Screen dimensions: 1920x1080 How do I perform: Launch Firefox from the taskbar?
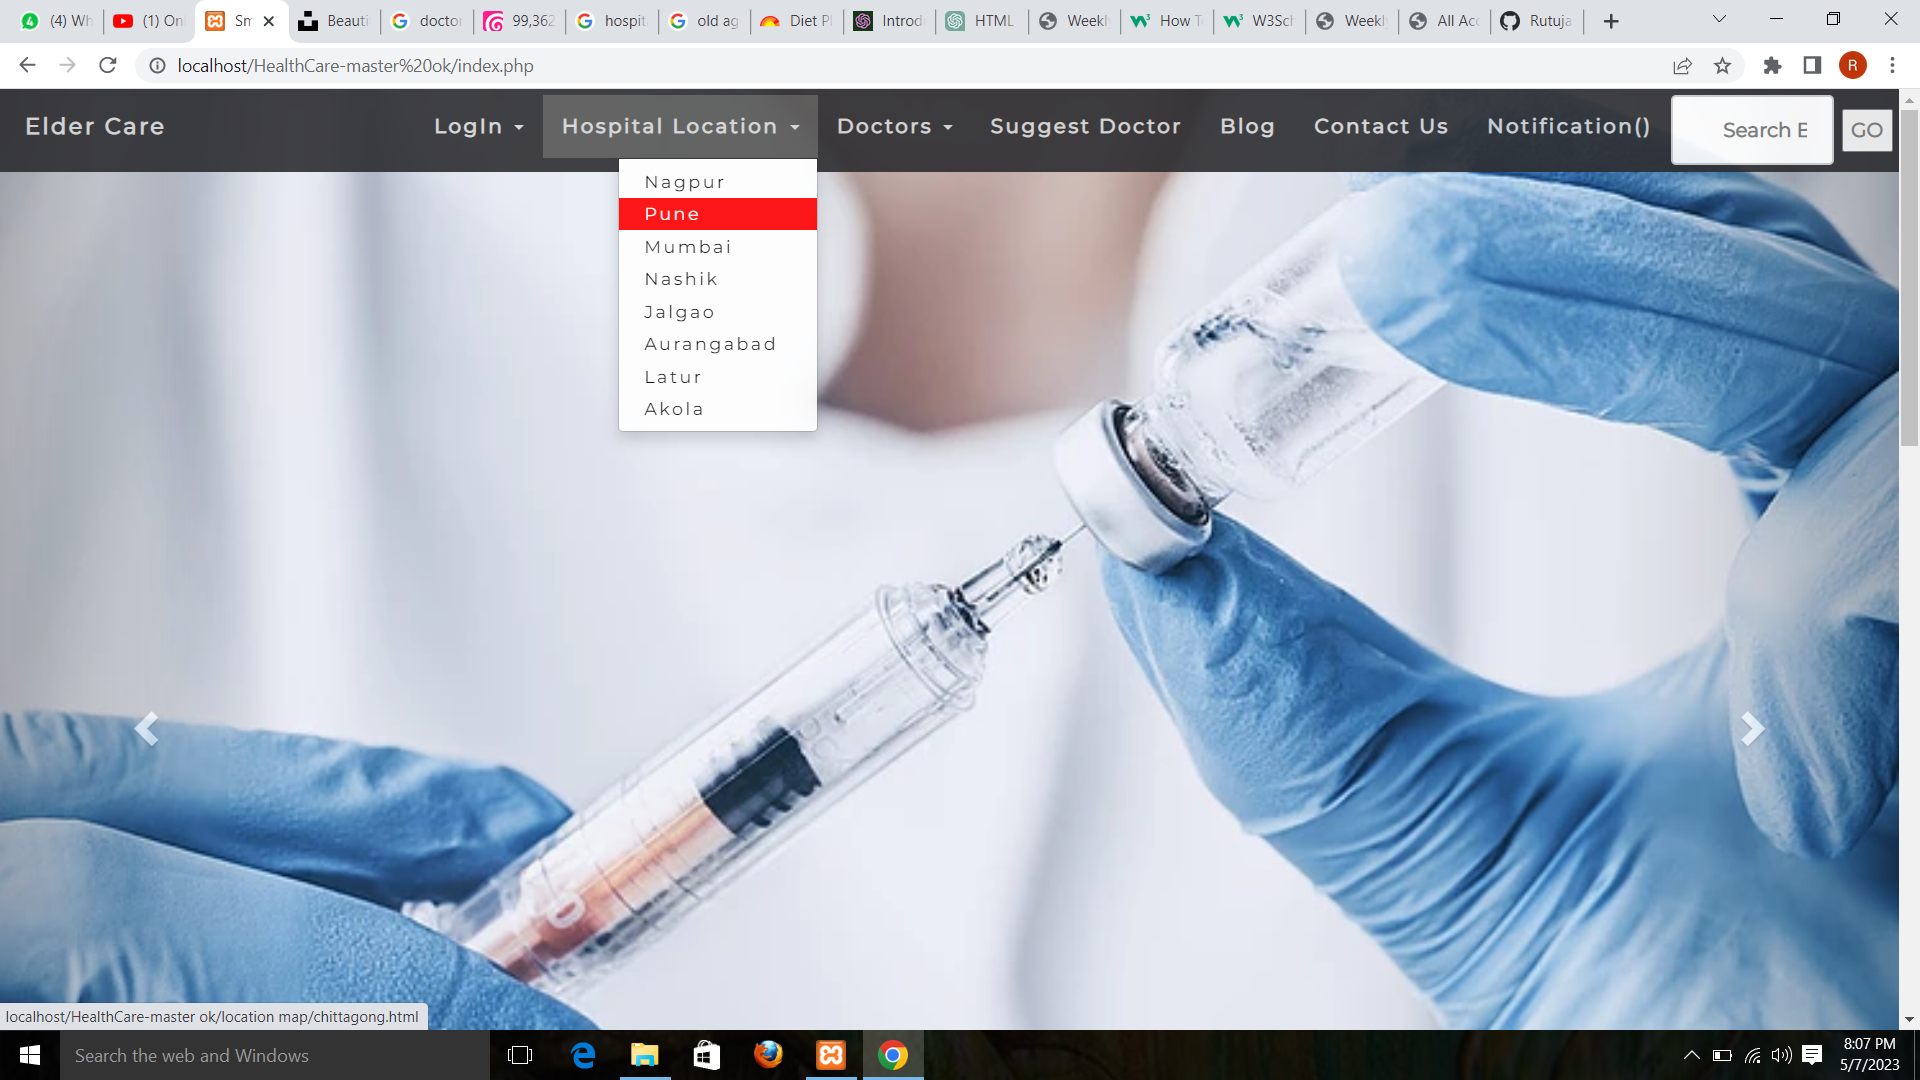click(767, 1055)
